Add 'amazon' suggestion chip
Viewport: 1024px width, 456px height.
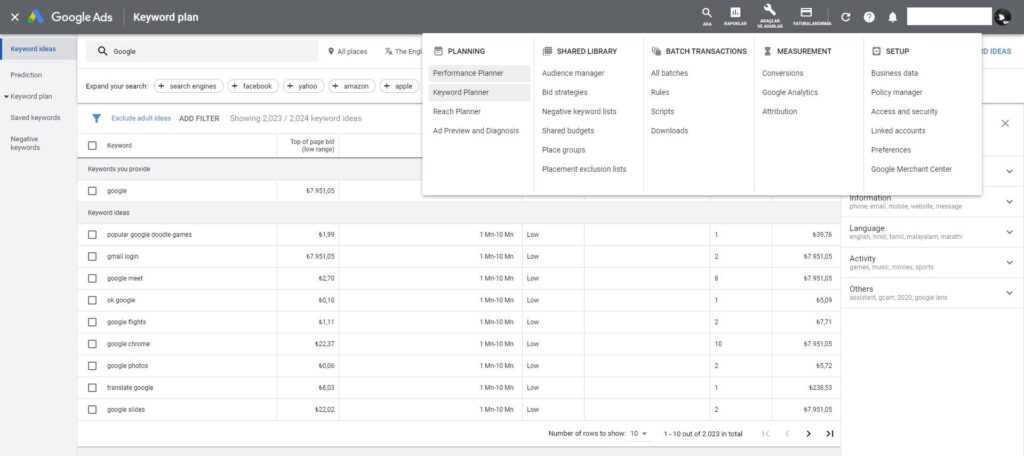tap(353, 86)
